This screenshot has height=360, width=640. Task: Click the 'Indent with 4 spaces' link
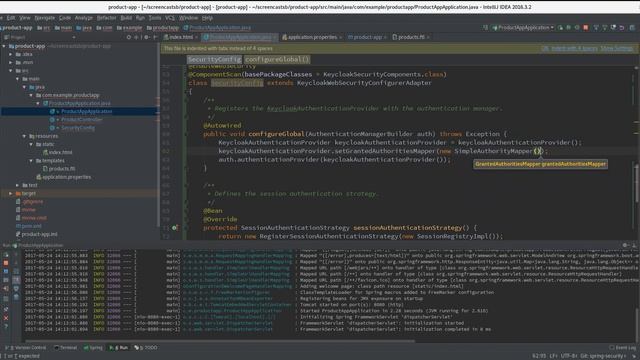pyautogui.click(x=574, y=49)
